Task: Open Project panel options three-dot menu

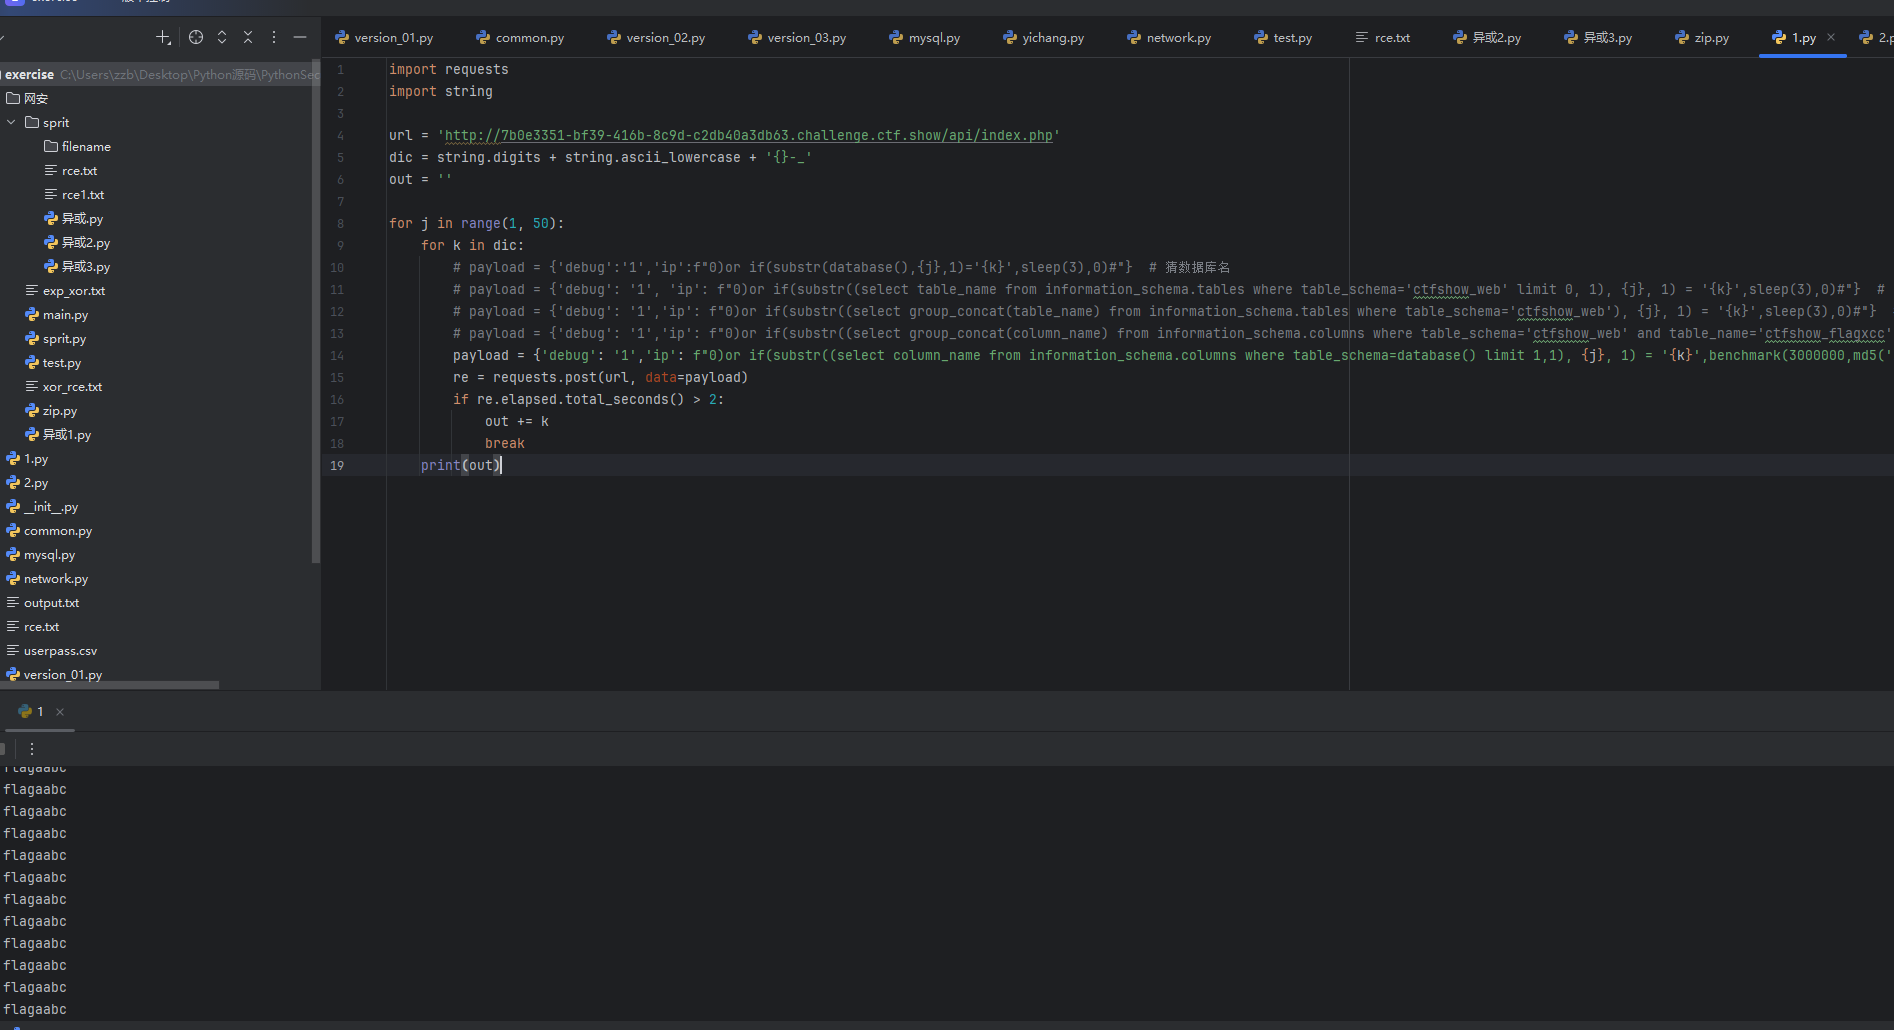Action: coord(274,37)
